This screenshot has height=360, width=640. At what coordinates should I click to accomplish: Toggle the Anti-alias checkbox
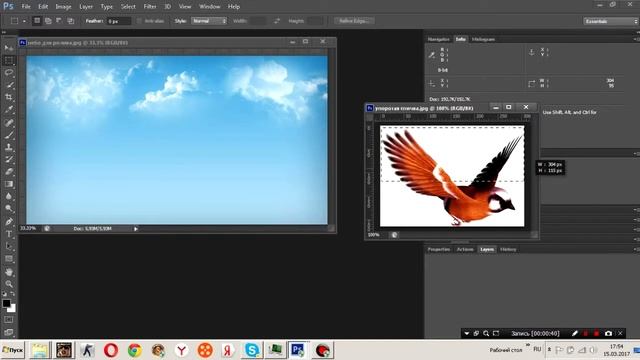(x=139, y=21)
